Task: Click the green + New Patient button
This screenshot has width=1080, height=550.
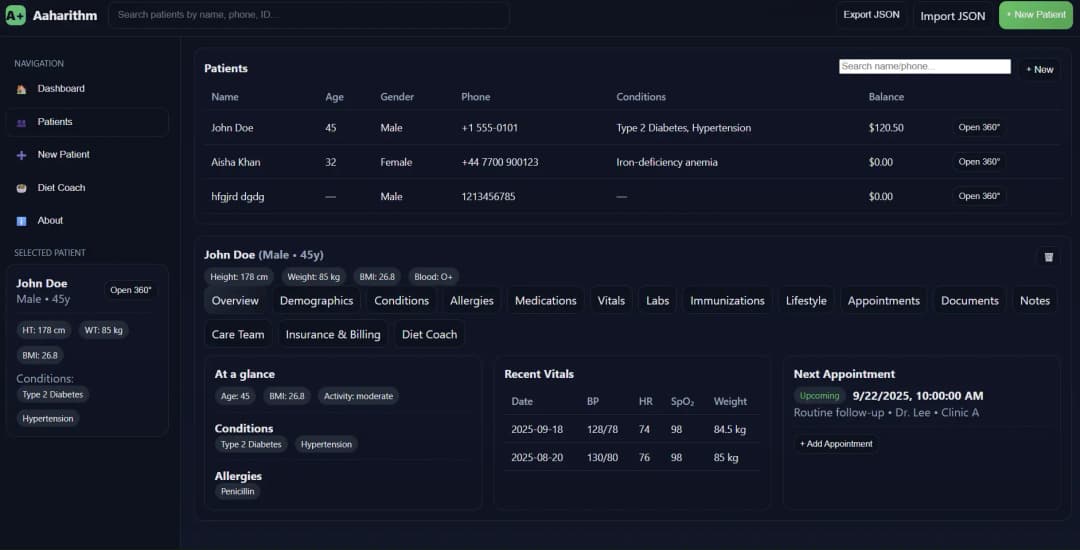Action: (1035, 15)
